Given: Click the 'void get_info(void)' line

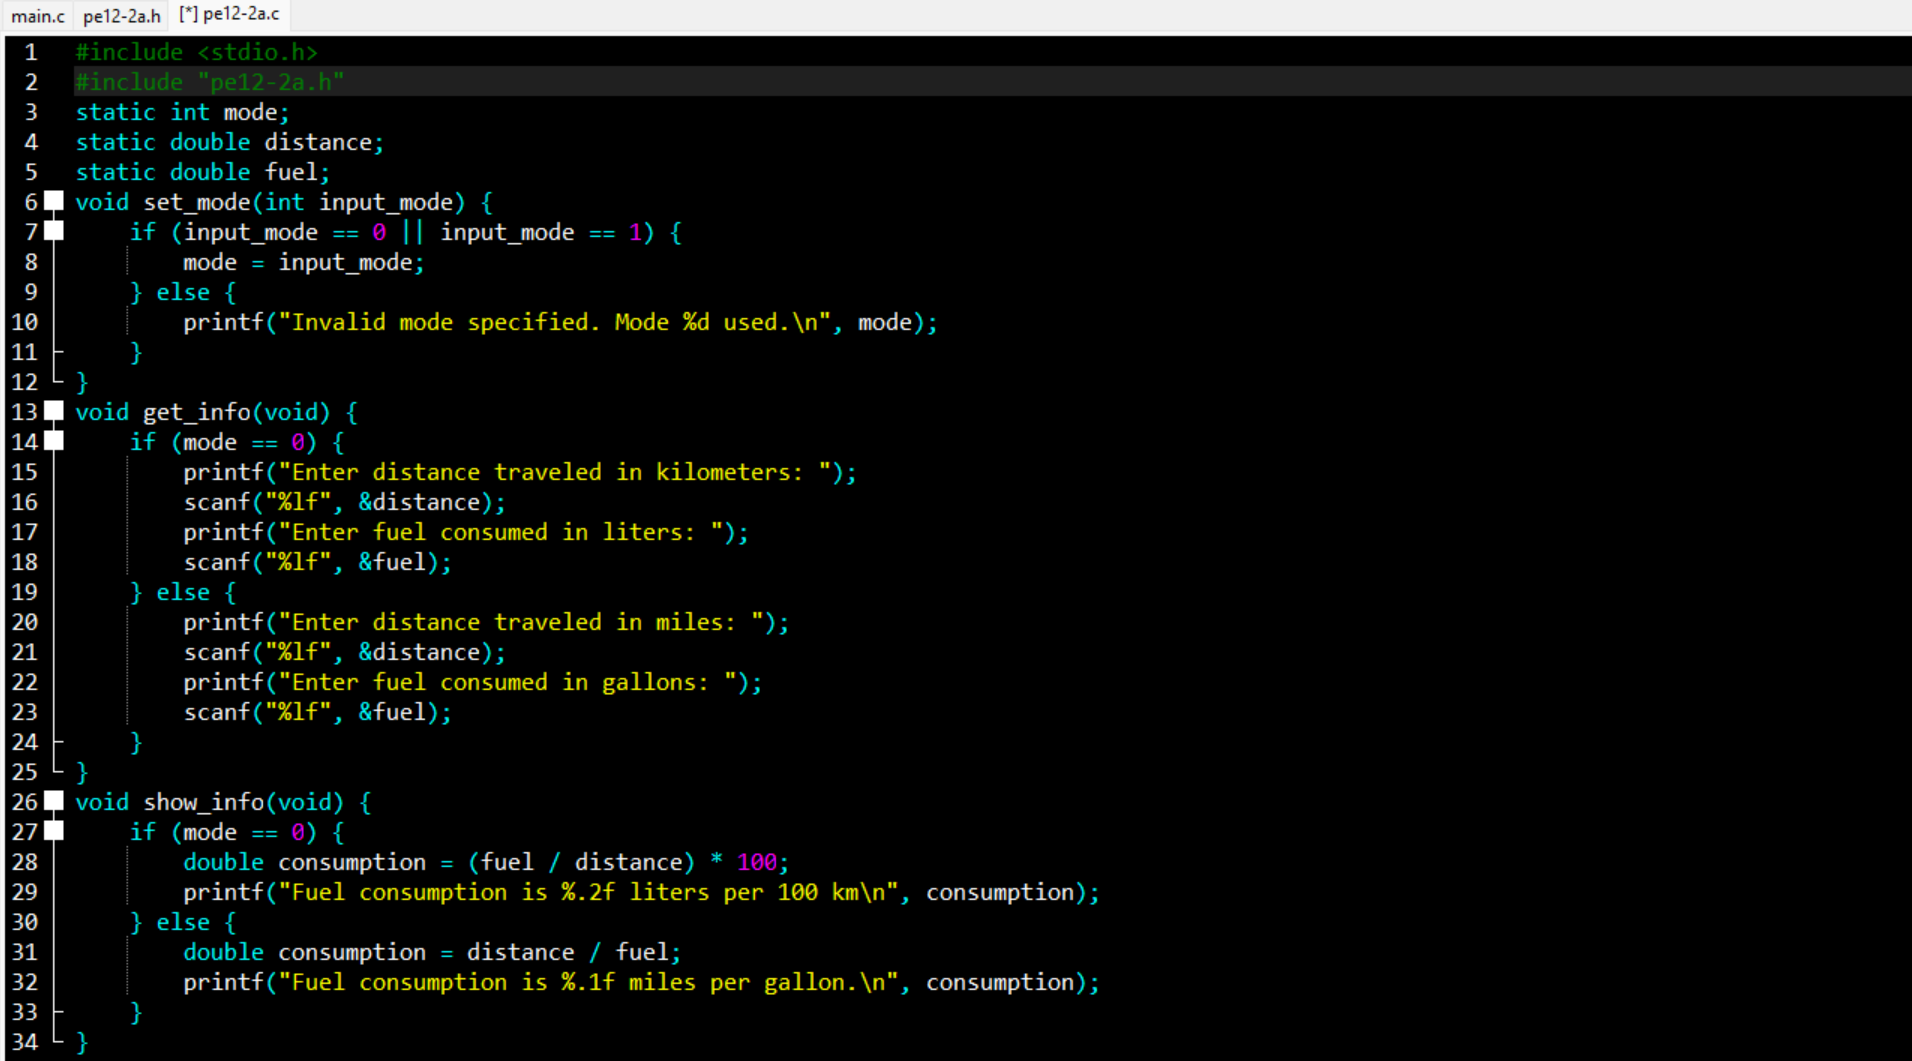Looking at the screenshot, I should click(216, 412).
